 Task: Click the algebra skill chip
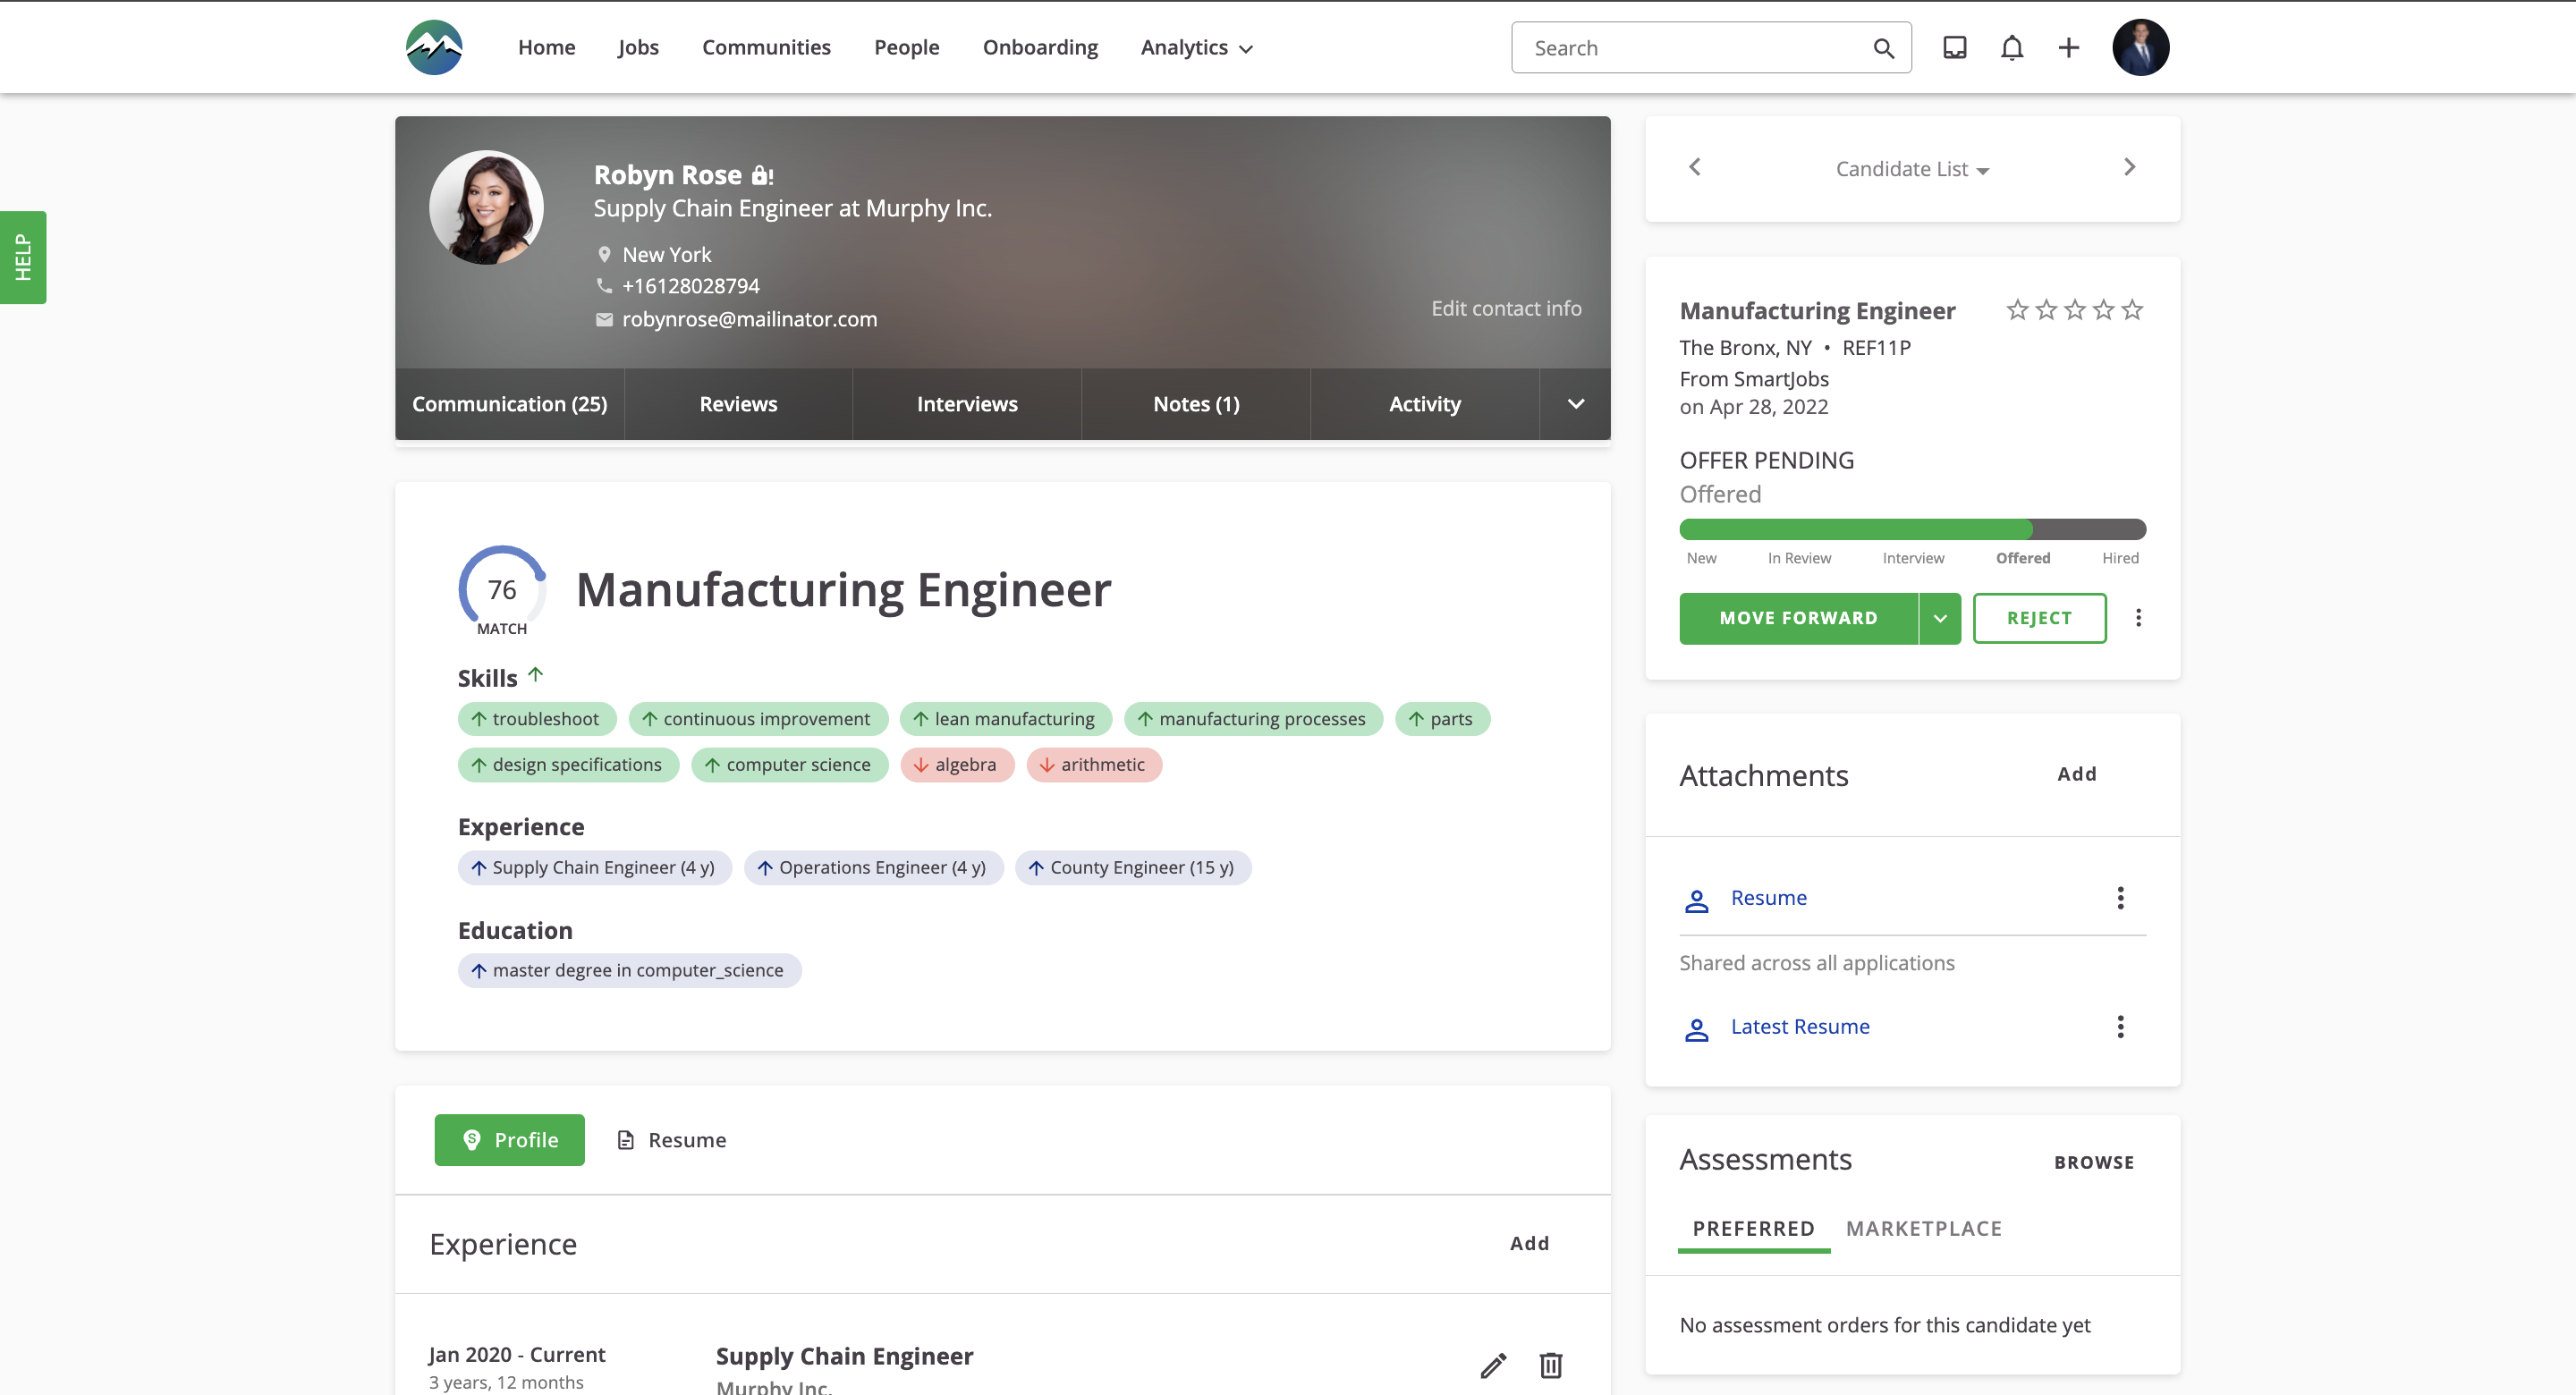tap(957, 765)
